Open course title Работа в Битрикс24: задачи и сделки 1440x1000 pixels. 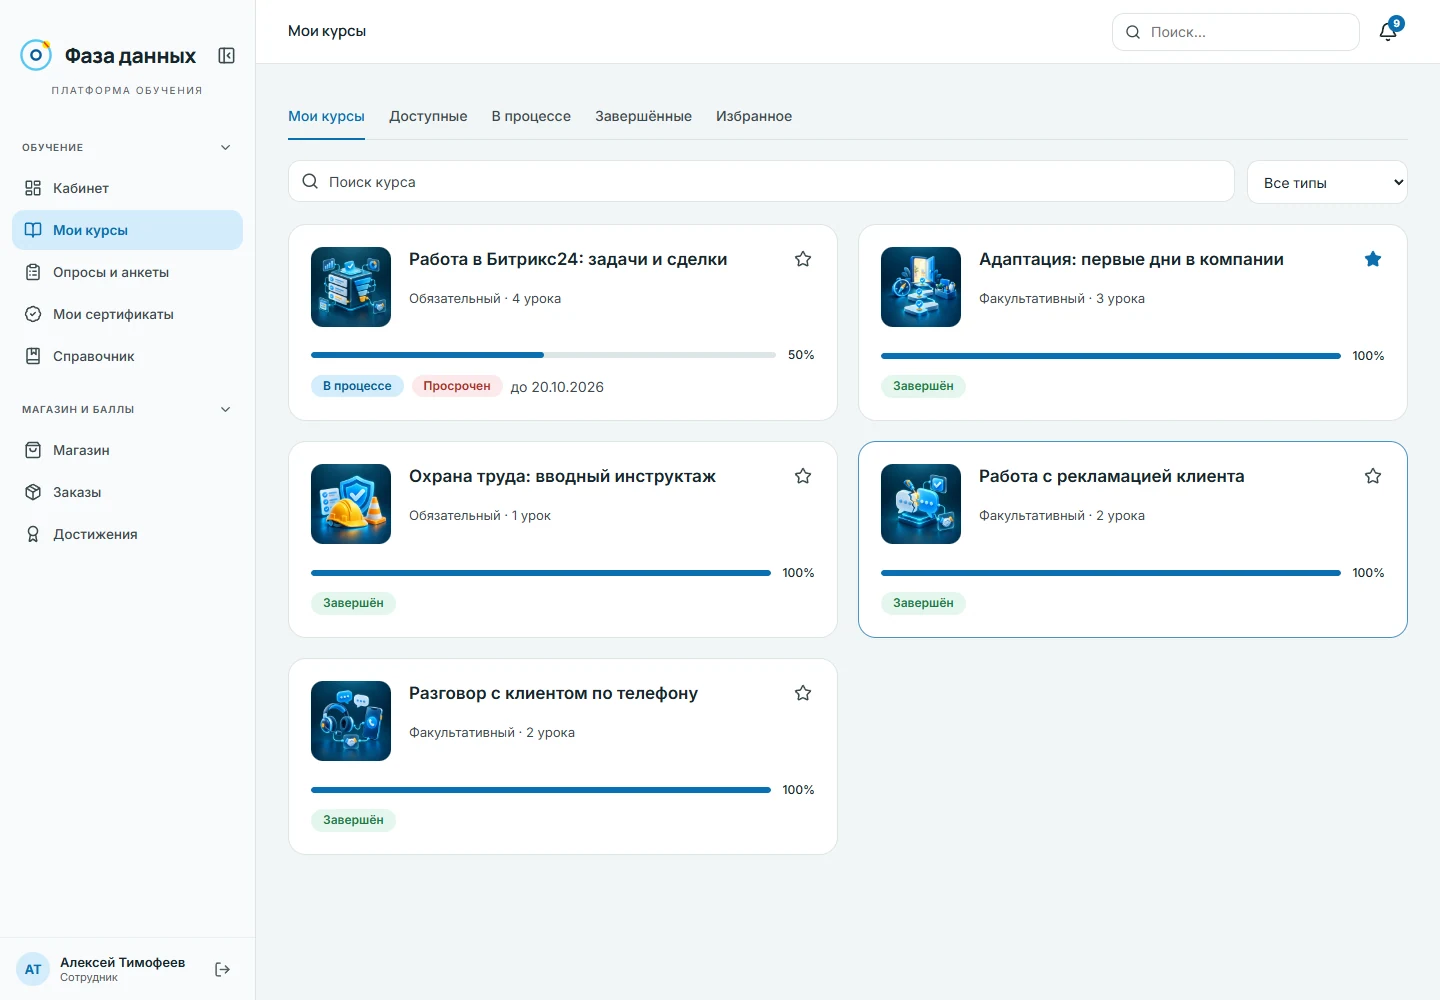click(x=568, y=259)
